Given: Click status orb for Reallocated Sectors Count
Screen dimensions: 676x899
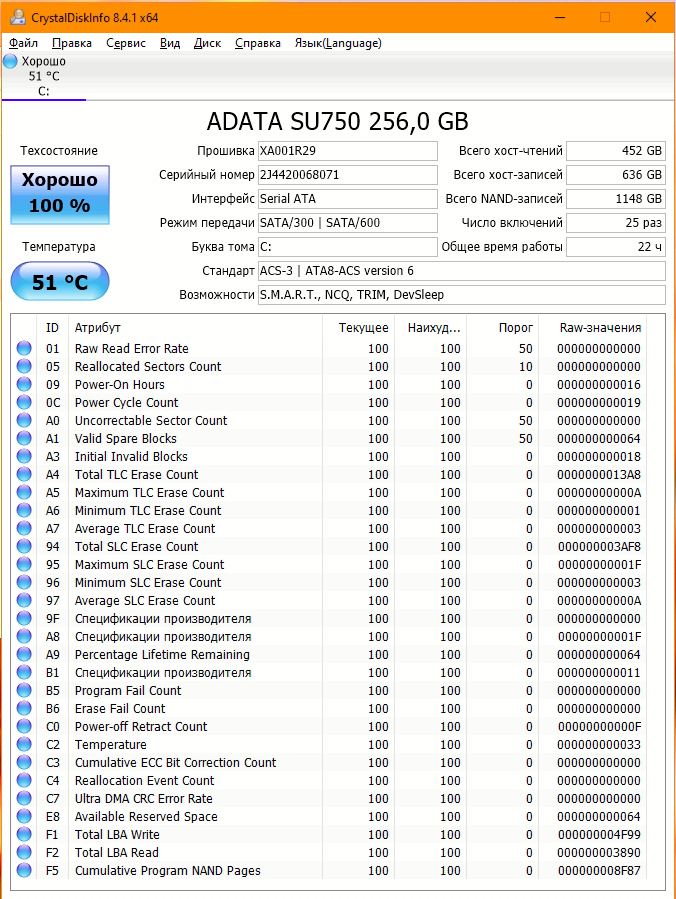Looking at the screenshot, I should pyautogui.click(x=24, y=366).
